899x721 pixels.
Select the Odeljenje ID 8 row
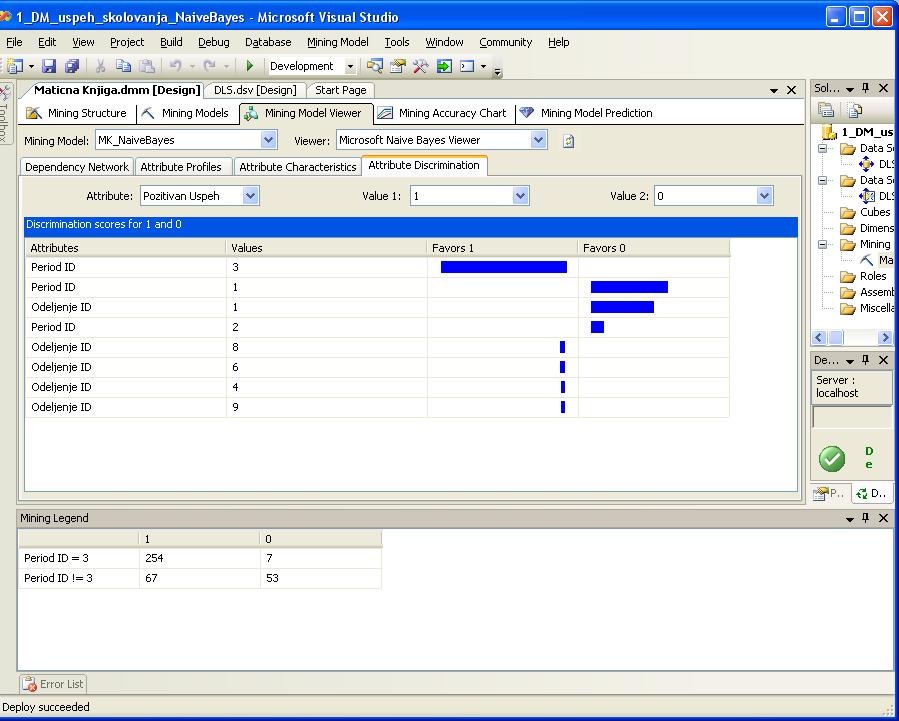(x=377, y=347)
